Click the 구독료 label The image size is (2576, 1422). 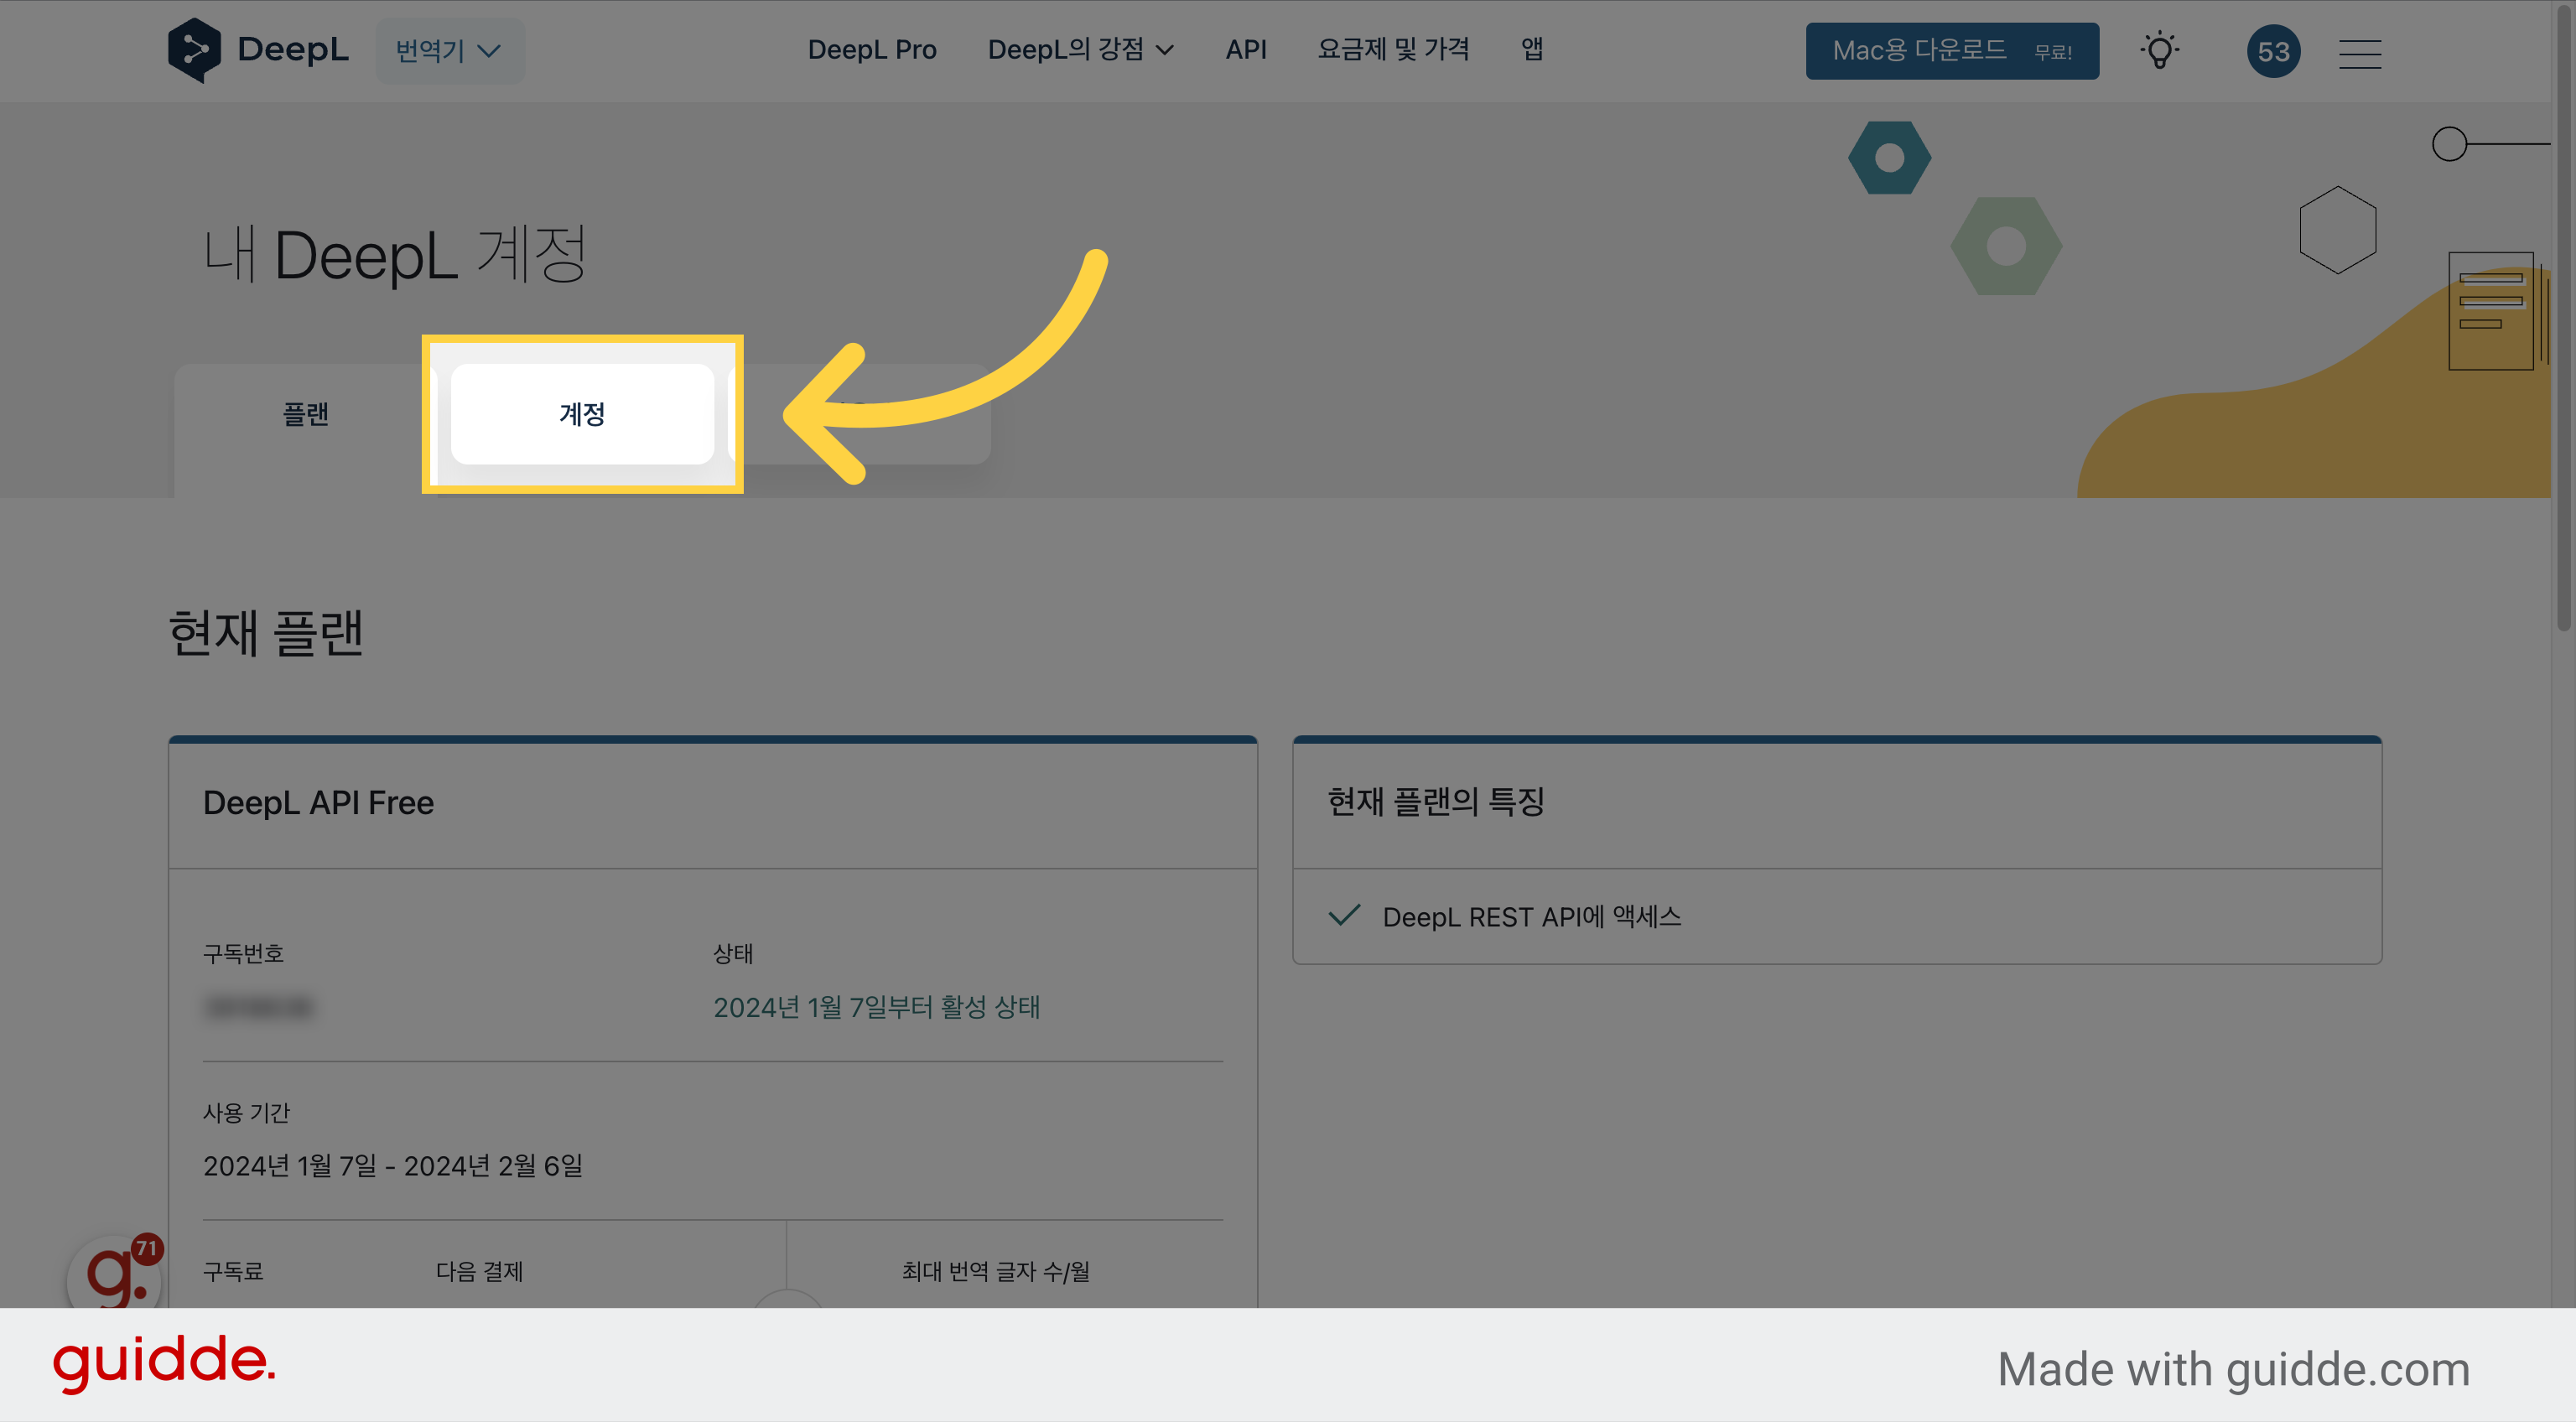click(x=233, y=1271)
